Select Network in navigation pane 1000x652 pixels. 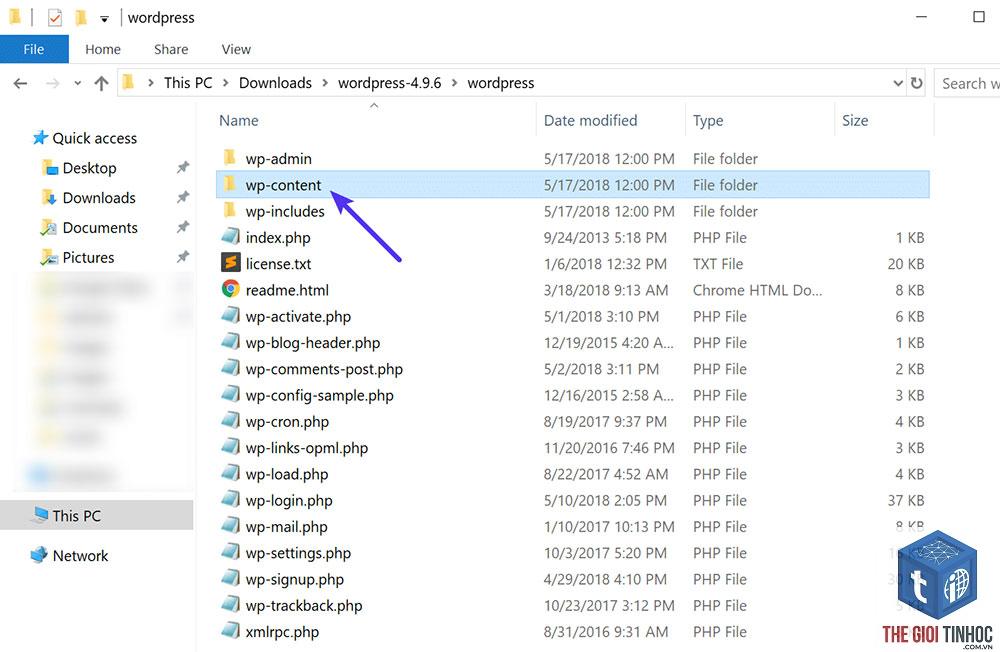(80, 556)
